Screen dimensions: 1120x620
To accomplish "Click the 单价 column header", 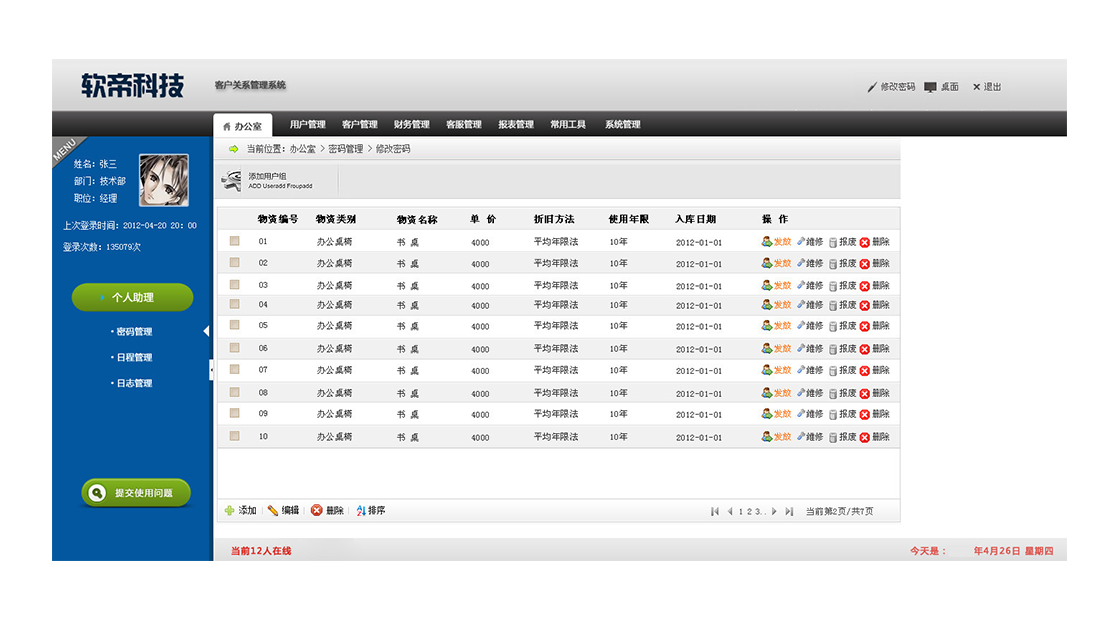I will click(483, 219).
